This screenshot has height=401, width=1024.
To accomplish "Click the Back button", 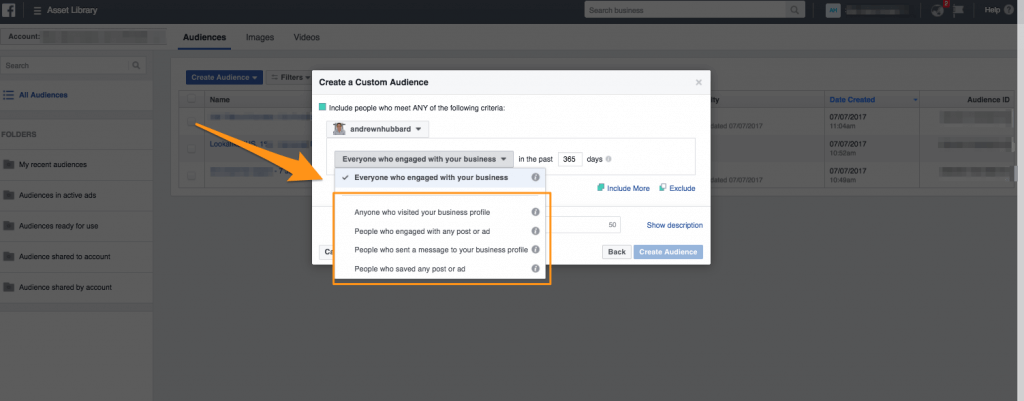I will 616,252.
